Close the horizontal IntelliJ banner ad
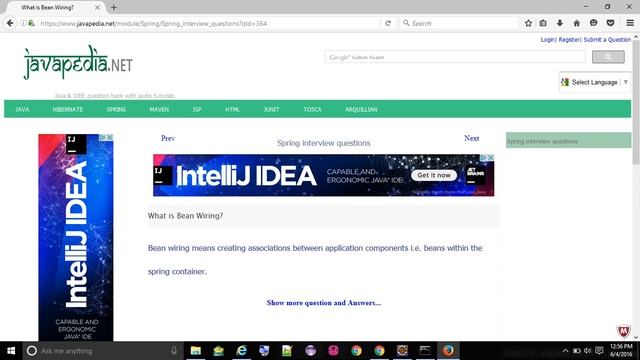This screenshot has width=640, height=360. (491, 158)
